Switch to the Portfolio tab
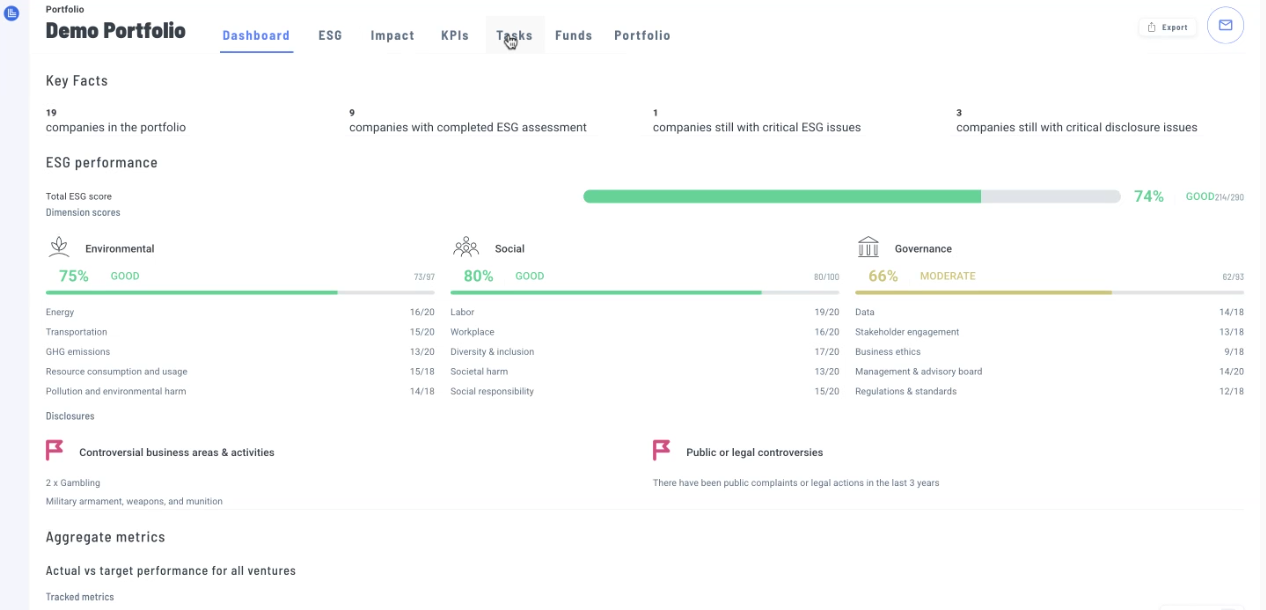This screenshot has width=1266, height=610. [x=642, y=36]
